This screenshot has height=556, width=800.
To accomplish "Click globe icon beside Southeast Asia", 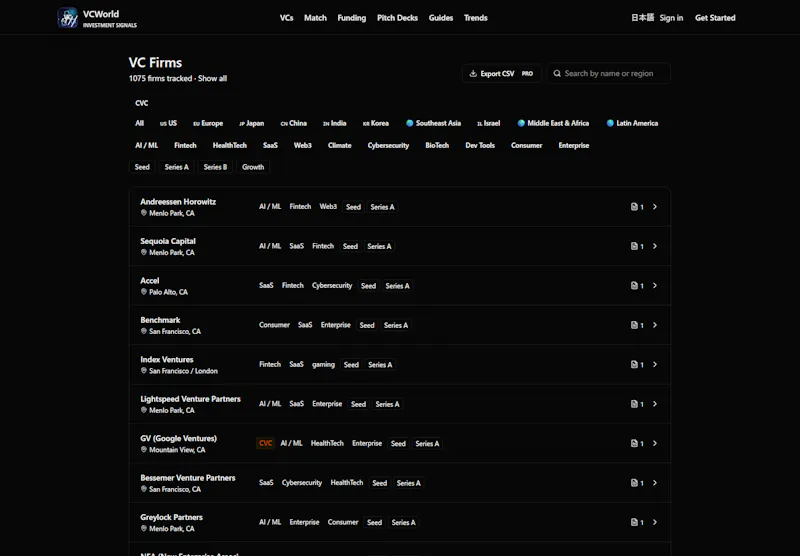I will click(410, 123).
